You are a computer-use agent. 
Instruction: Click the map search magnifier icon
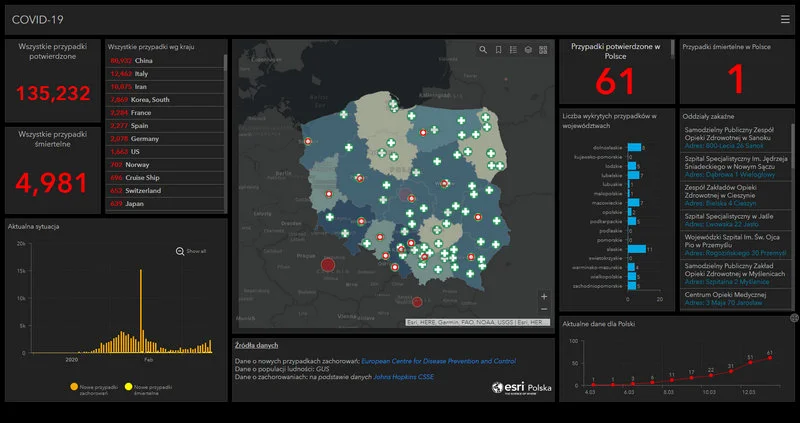coord(483,49)
